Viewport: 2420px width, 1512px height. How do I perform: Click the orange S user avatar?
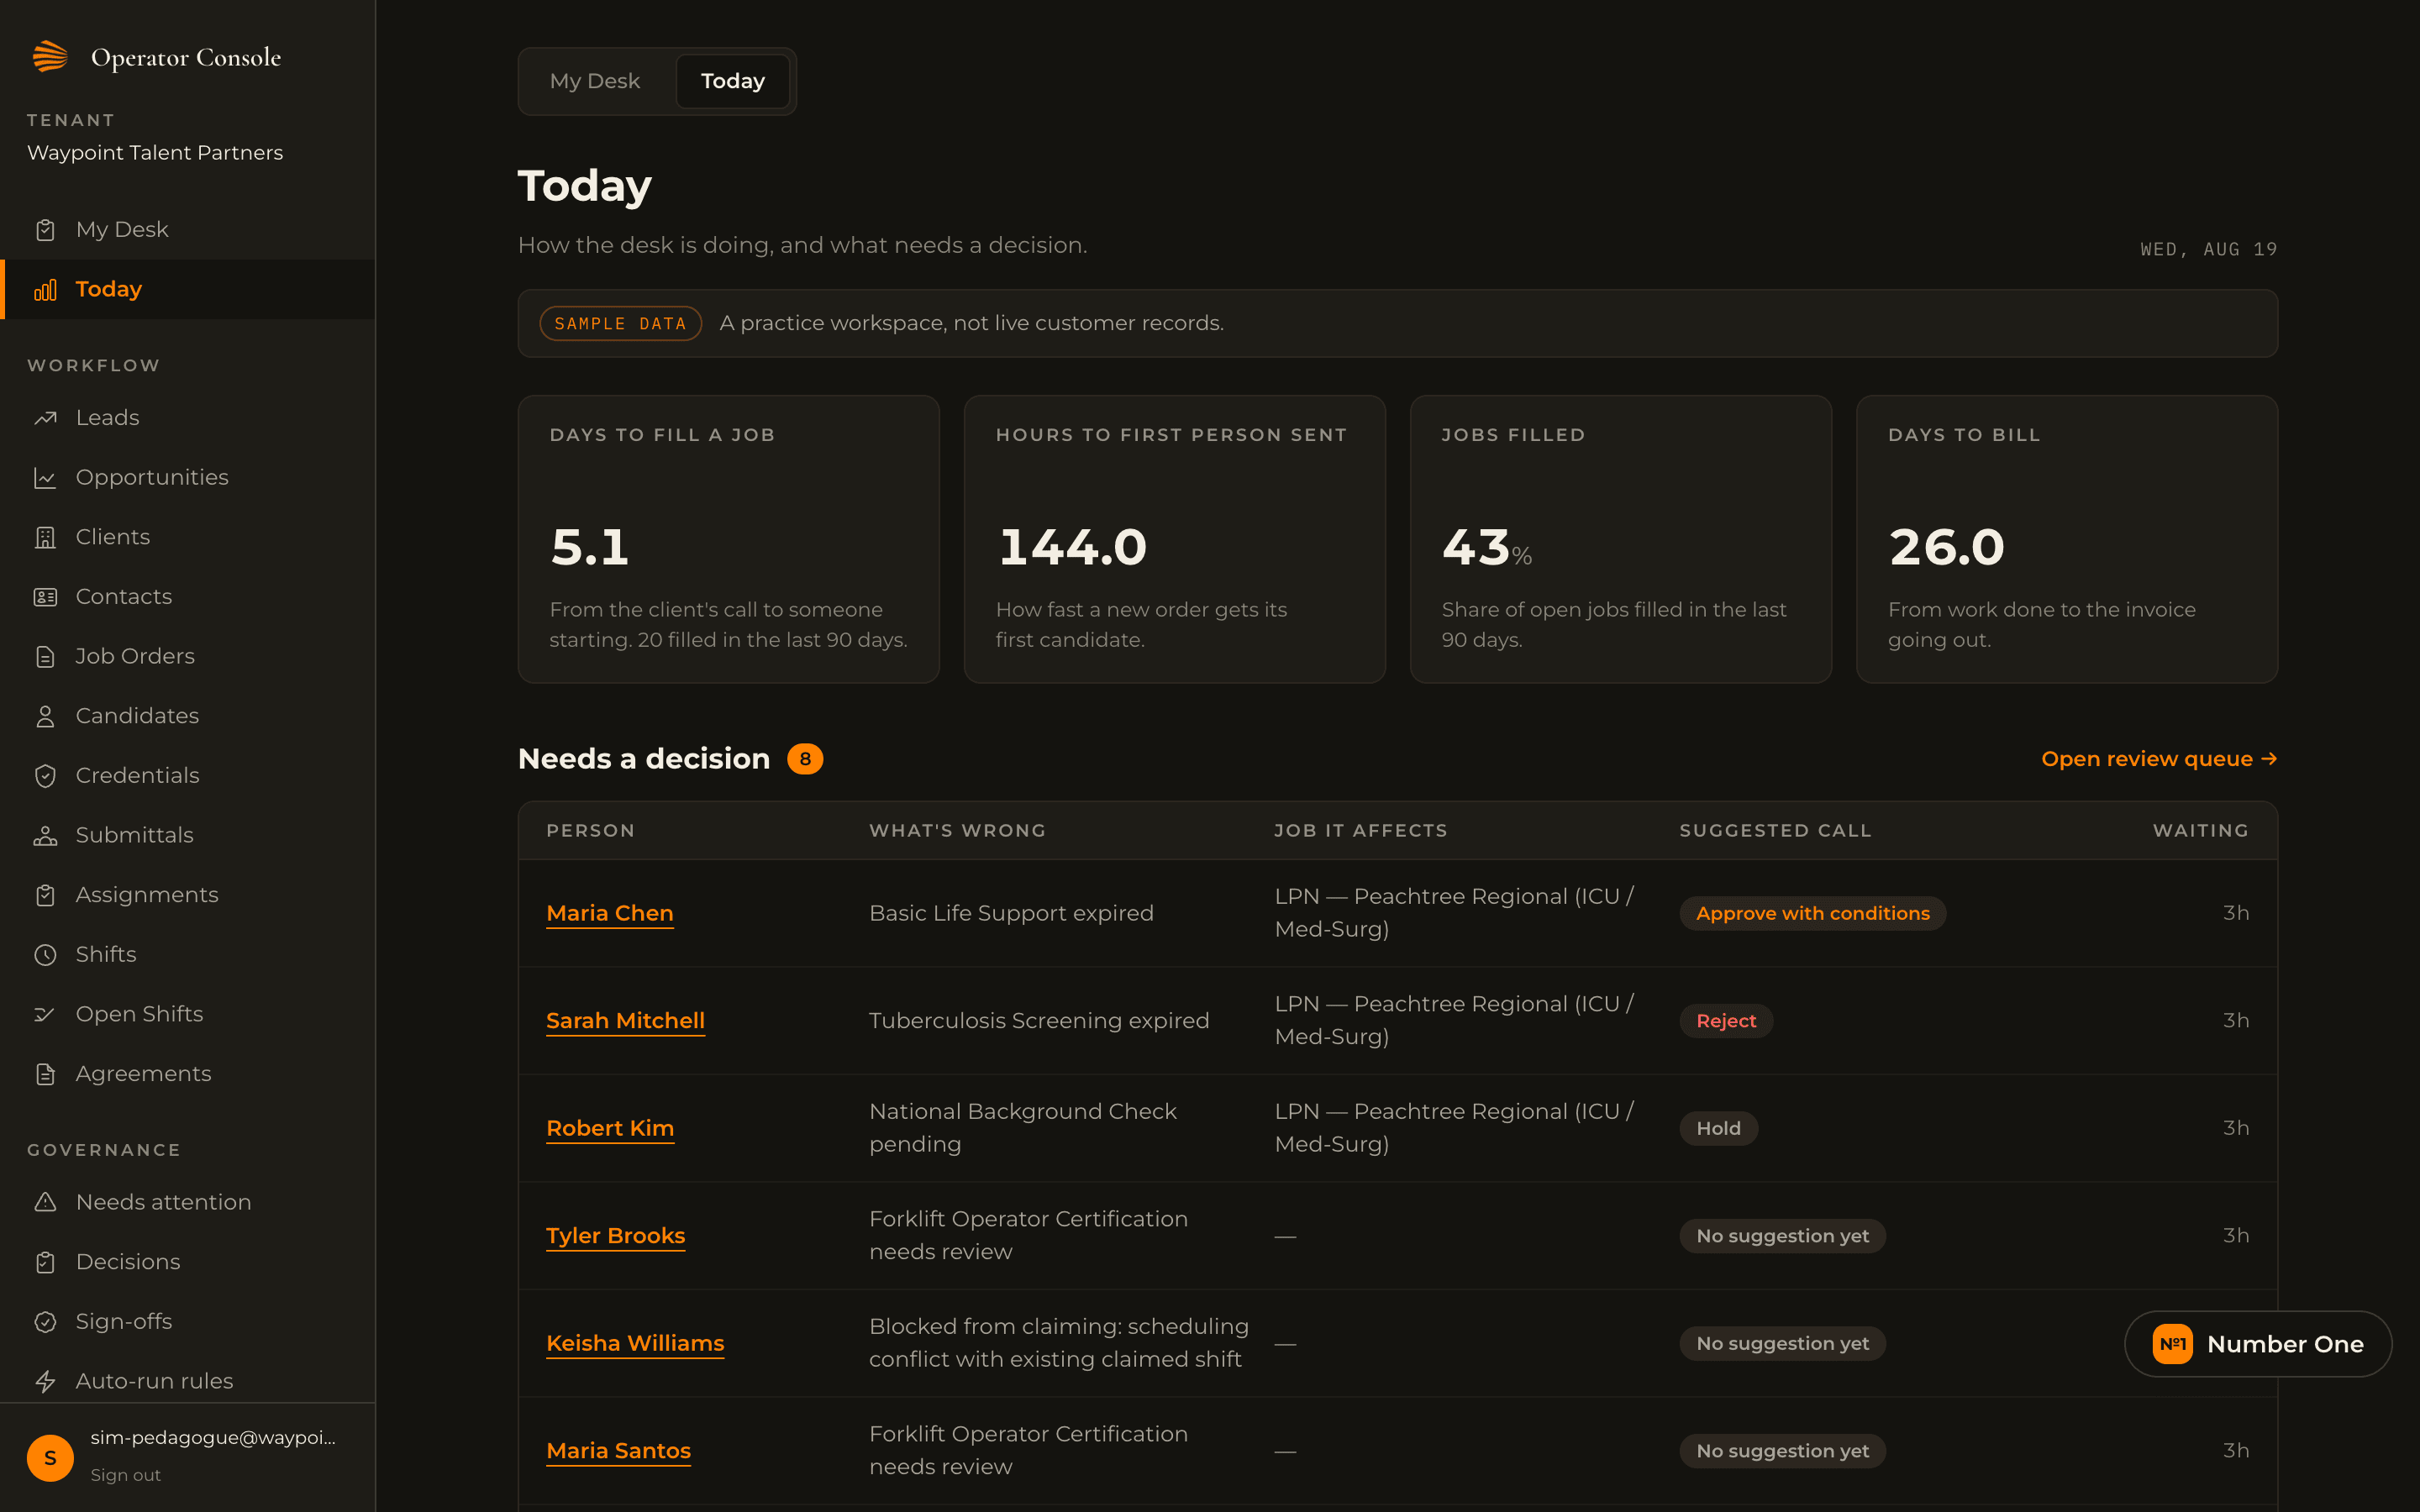click(50, 1457)
